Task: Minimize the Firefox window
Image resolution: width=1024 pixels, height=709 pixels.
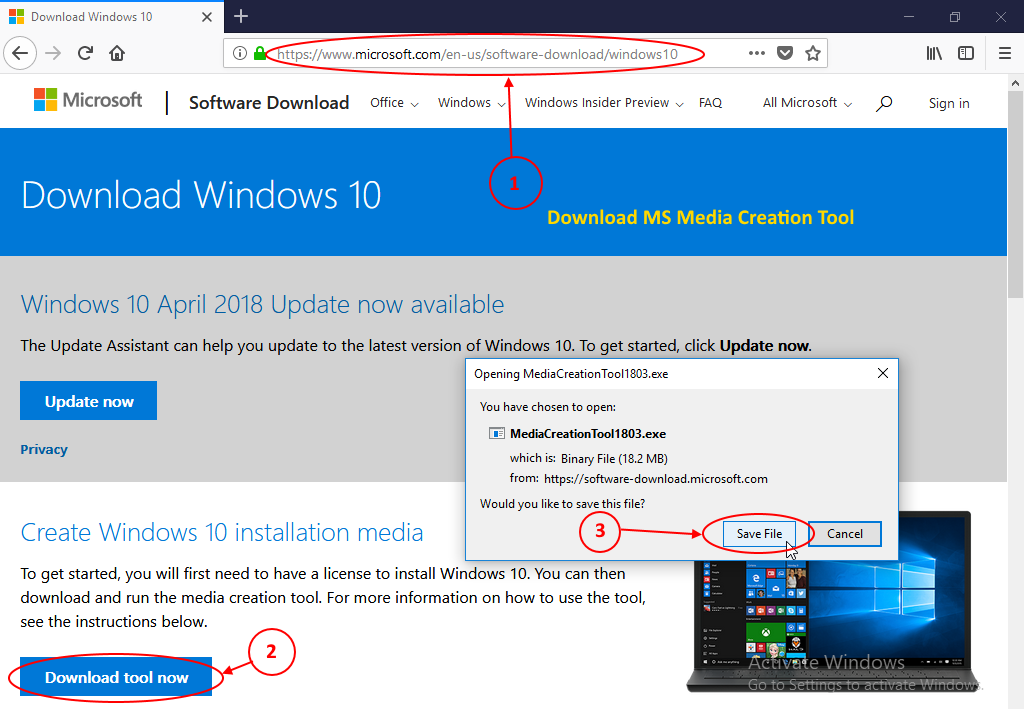Action: click(908, 16)
